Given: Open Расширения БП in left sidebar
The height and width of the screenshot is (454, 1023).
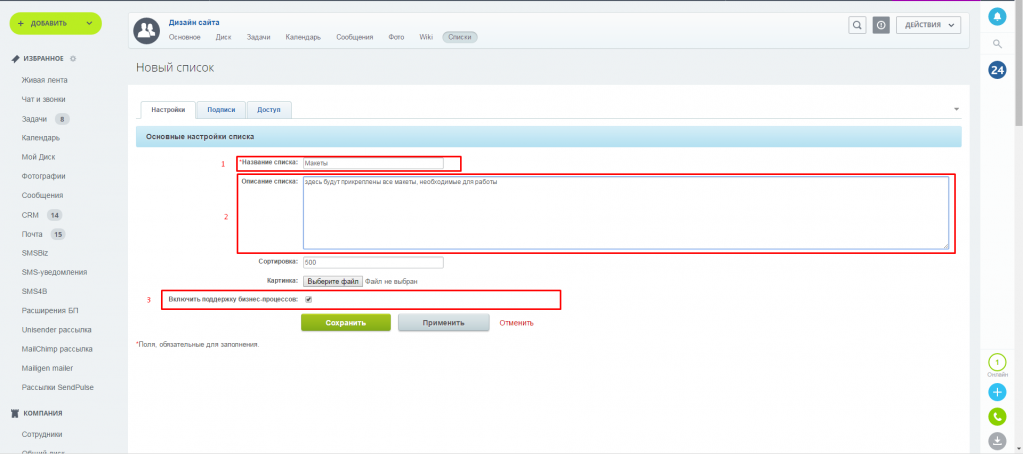Looking at the screenshot, I should point(50,310).
